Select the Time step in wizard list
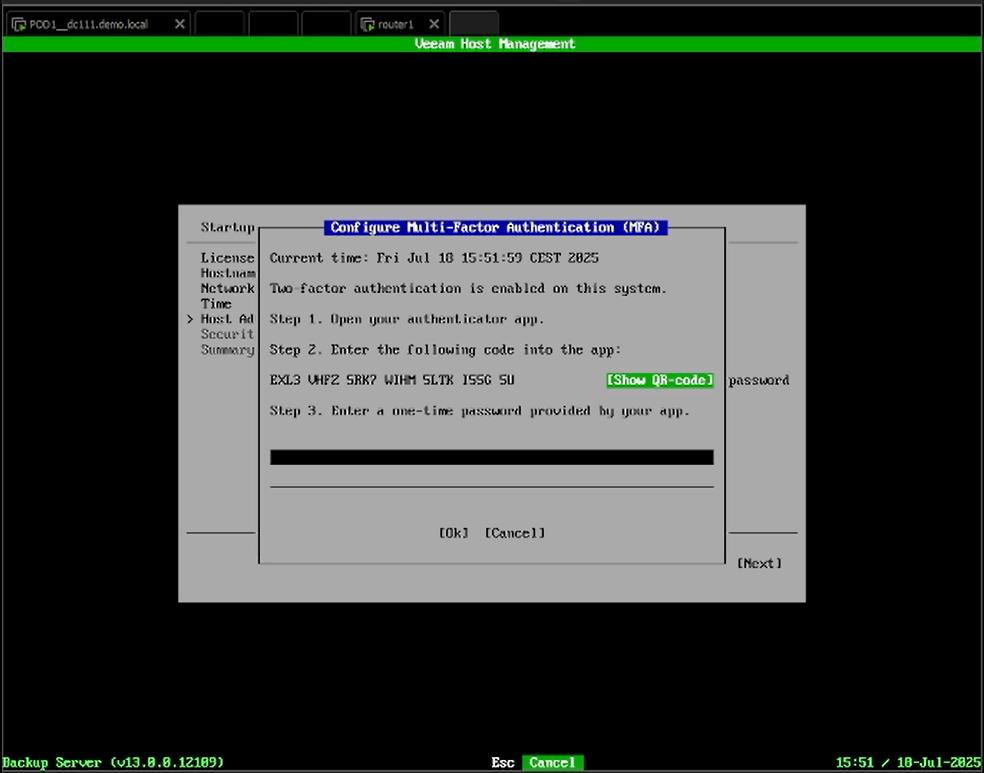The image size is (984, 773). pyautogui.click(x=216, y=303)
